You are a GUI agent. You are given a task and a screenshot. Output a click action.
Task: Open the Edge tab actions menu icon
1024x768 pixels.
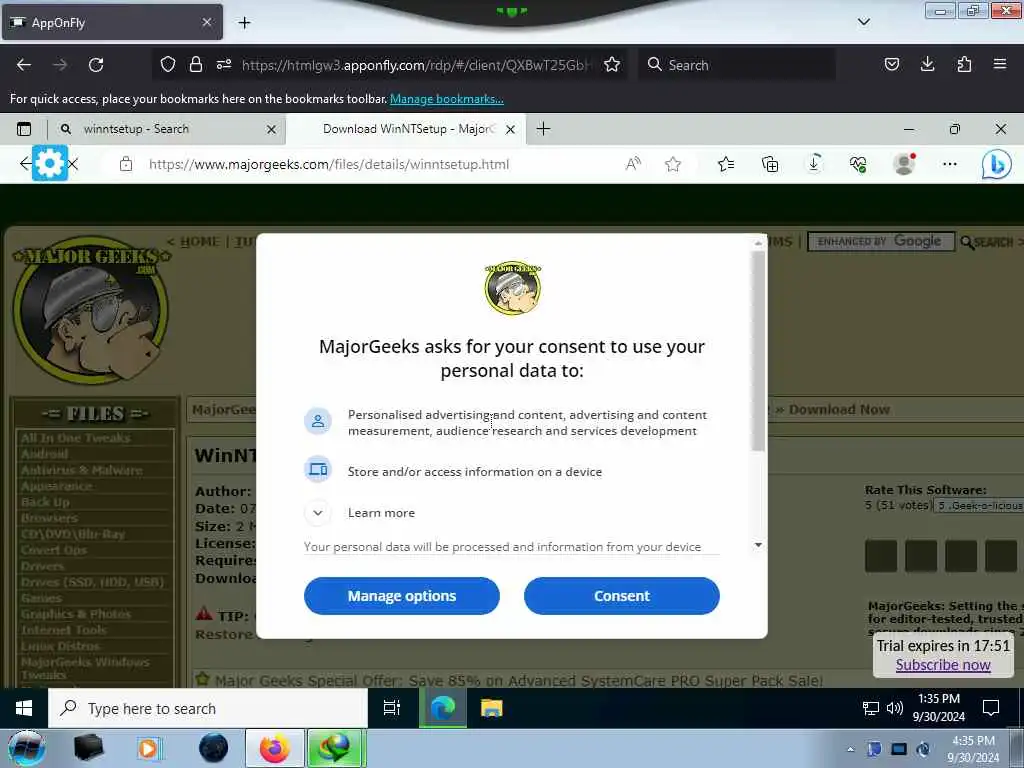click(x=24, y=129)
